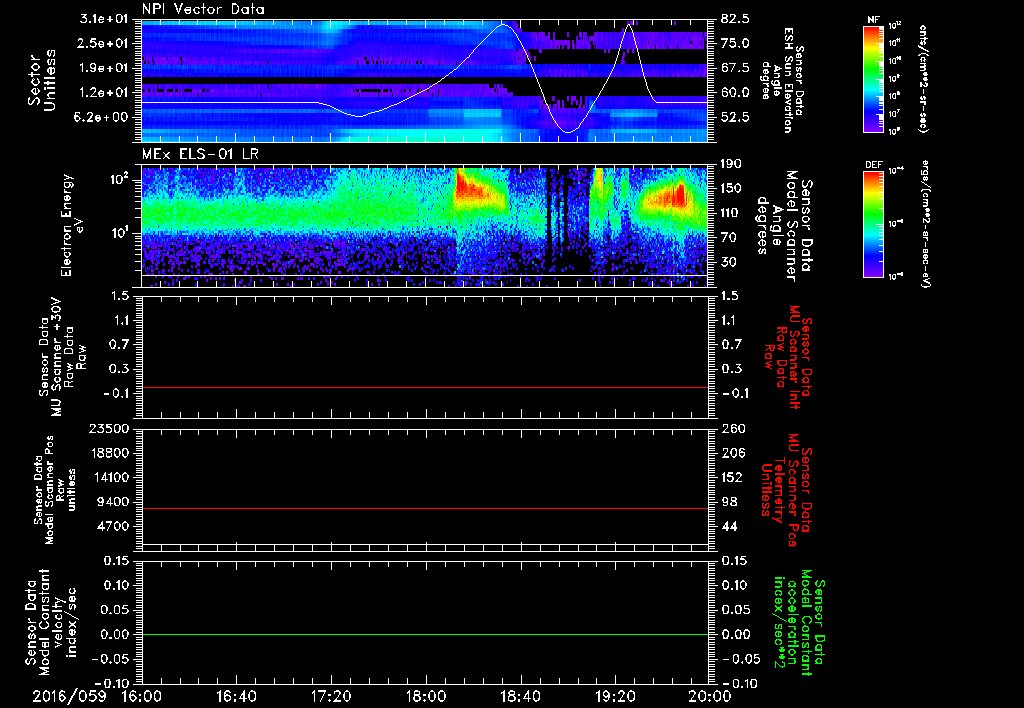Click the 14100 scanner position axis value

110,477
